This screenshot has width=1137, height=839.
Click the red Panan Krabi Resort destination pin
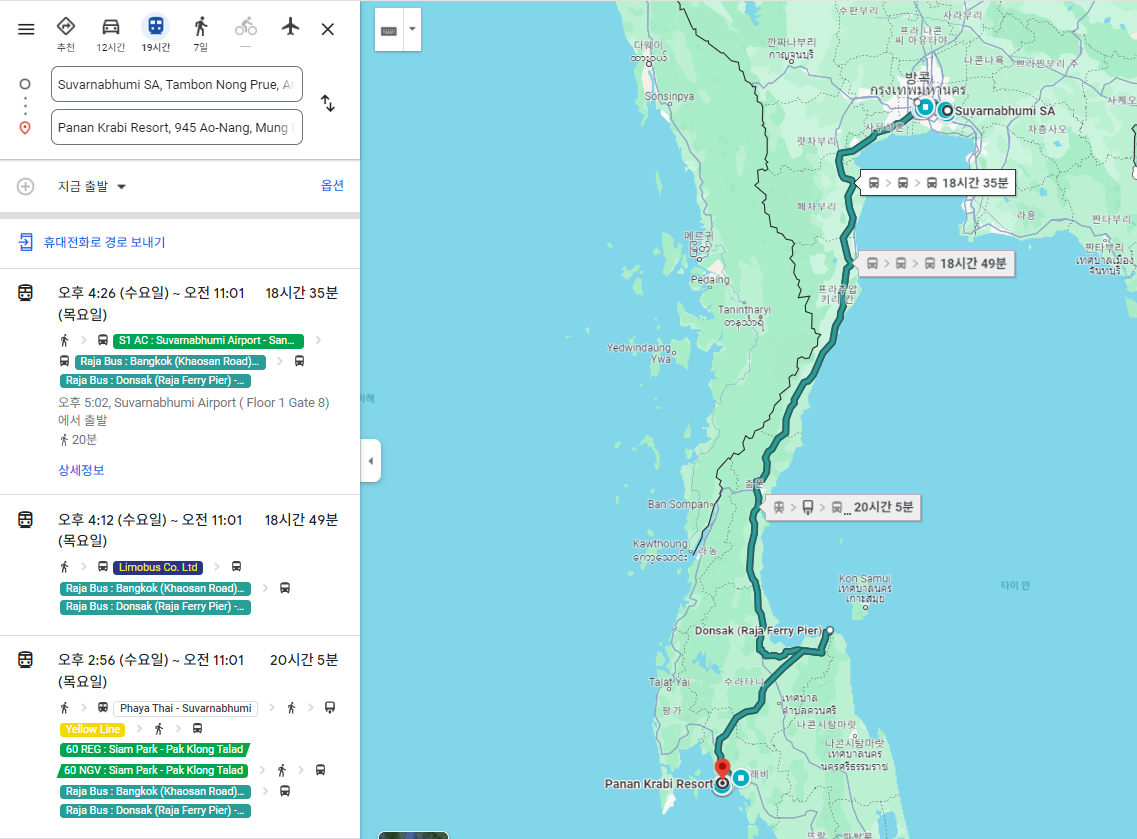point(722,769)
